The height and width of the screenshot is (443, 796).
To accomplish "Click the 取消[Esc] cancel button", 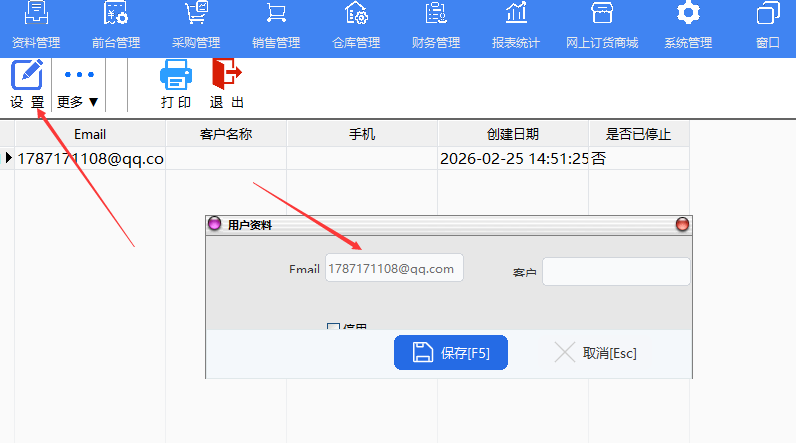I will coord(596,353).
